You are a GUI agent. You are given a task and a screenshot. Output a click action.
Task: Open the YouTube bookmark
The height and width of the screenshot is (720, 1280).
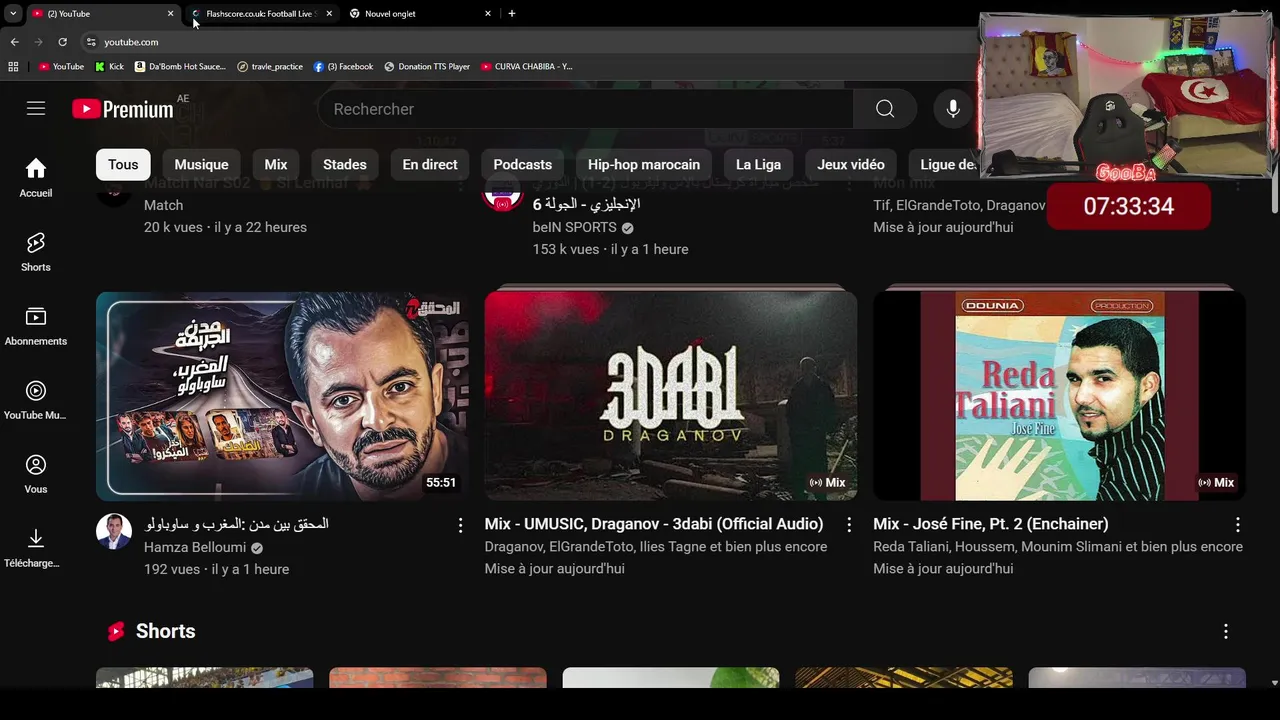[x=61, y=67]
